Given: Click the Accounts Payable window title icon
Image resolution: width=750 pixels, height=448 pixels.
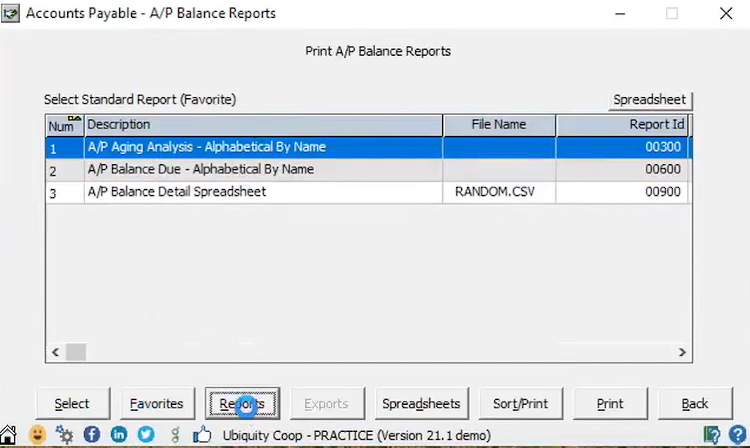Looking at the screenshot, I should (x=11, y=13).
